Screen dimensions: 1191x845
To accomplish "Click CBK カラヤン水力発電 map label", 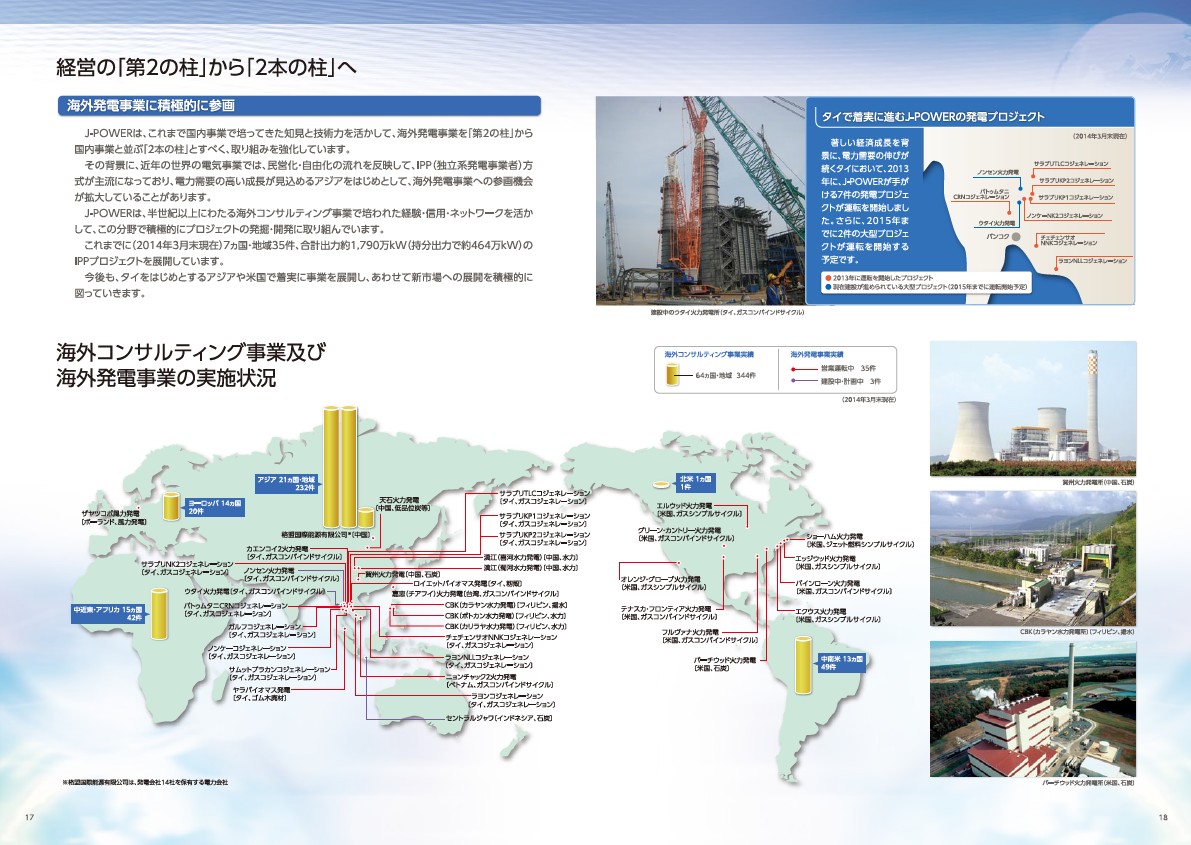I will pos(506,606).
